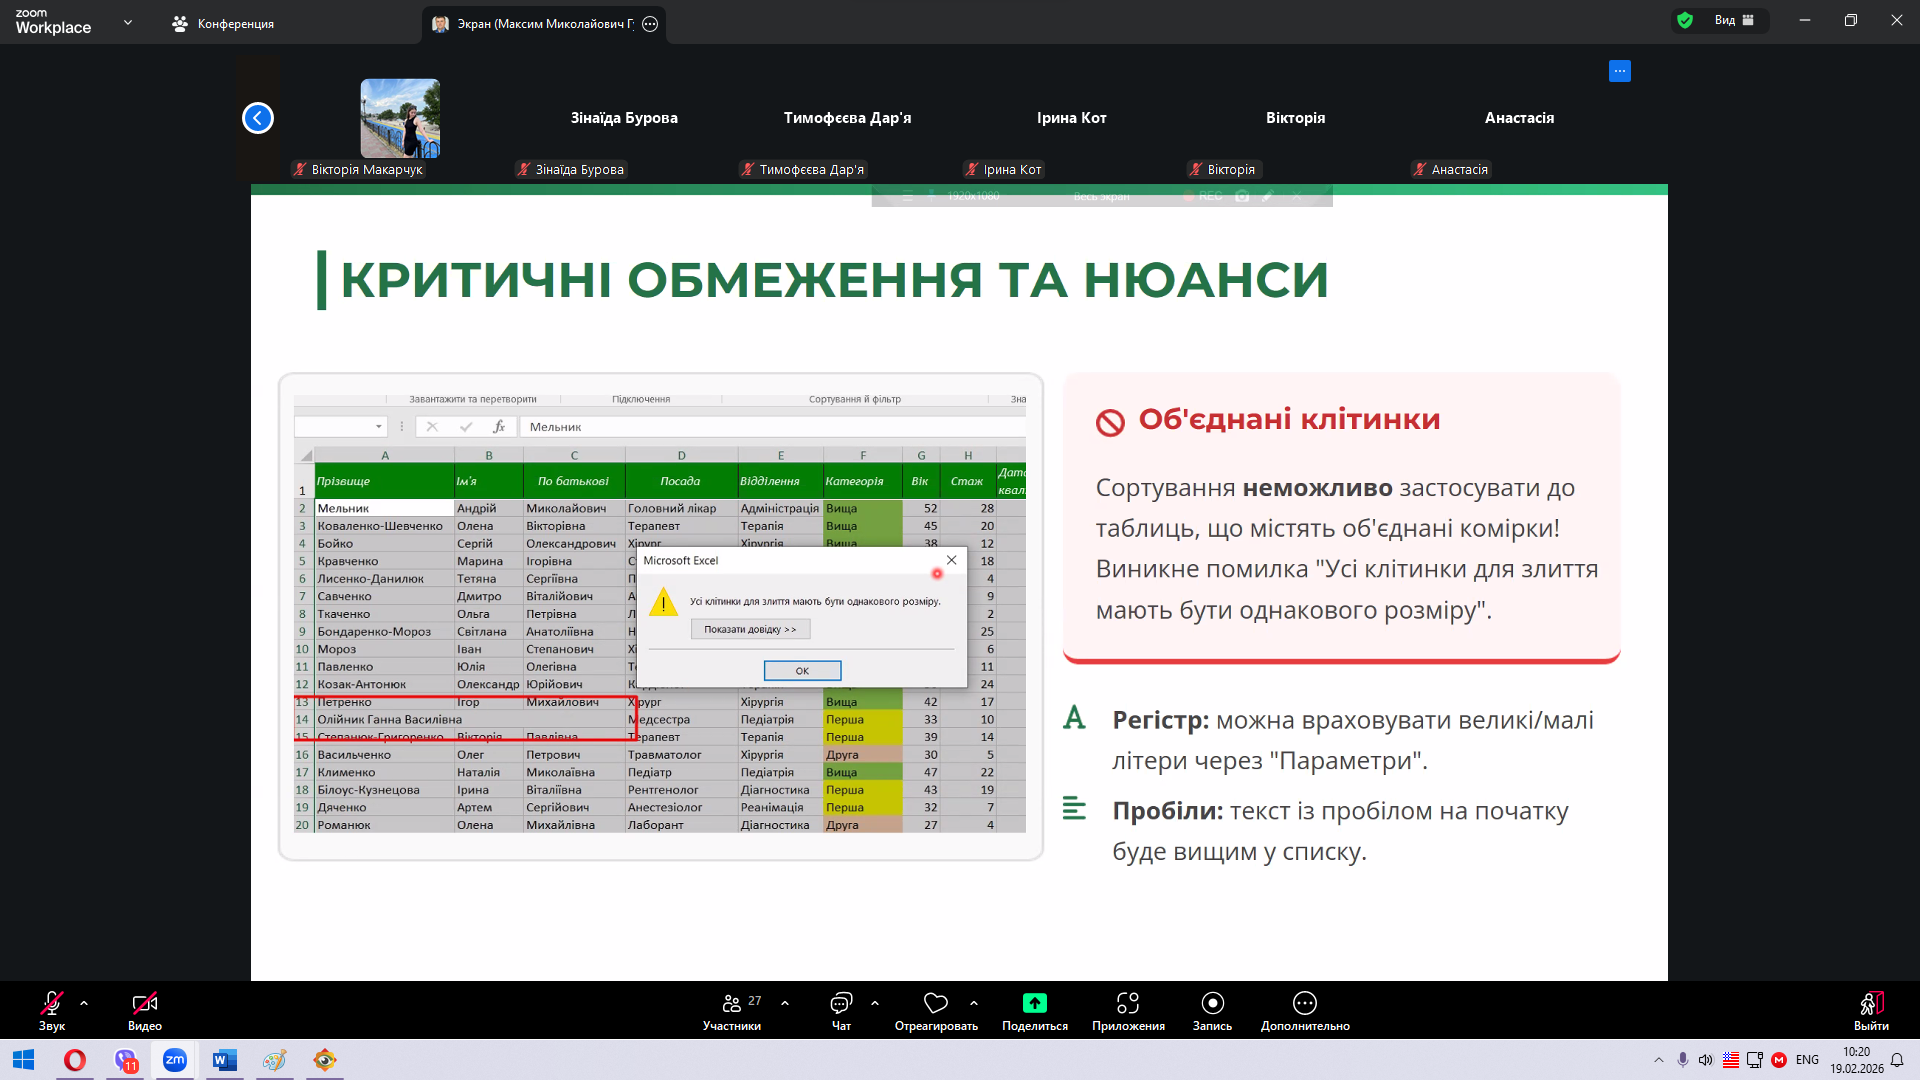Viewport: 1920px width, 1080px height.
Task: Click the Leave meeting icon
Action: (1871, 1003)
